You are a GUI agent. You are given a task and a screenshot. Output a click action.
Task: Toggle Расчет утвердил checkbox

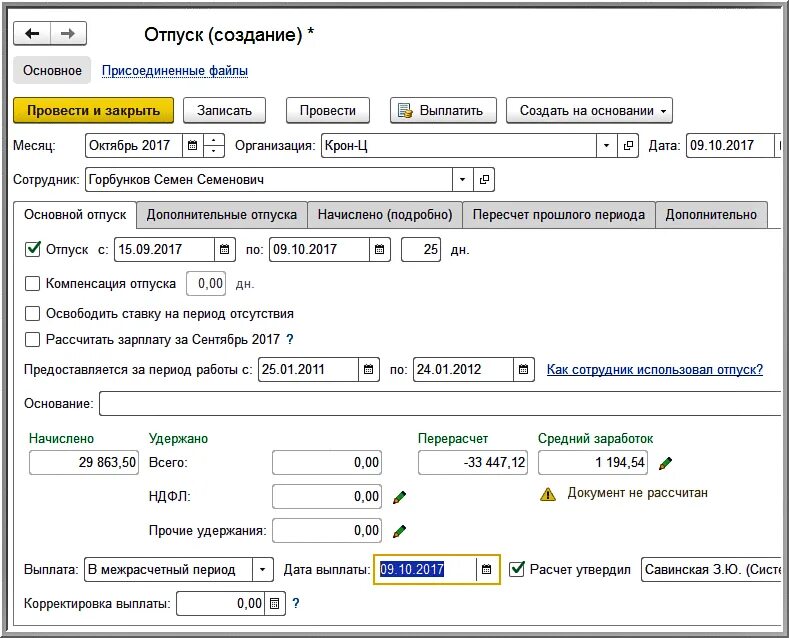[517, 570]
